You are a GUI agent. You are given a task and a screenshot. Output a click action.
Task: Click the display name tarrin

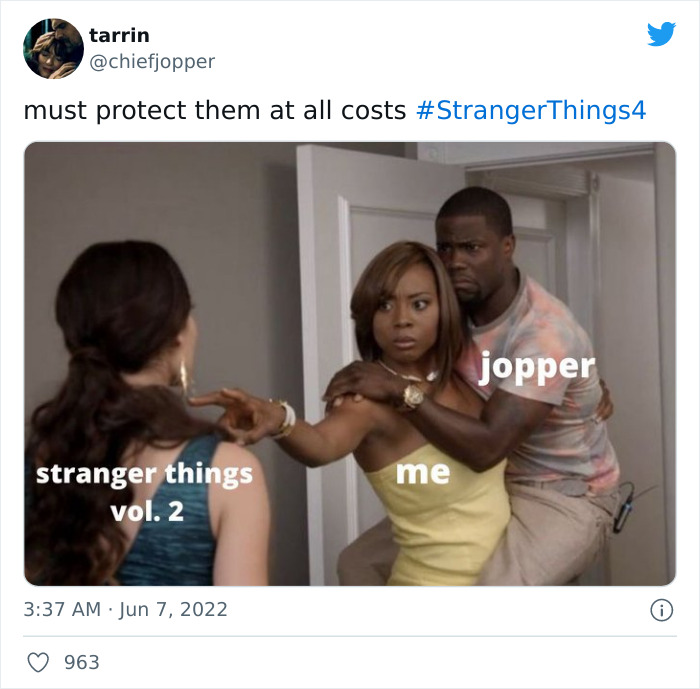(x=119, y=35)
